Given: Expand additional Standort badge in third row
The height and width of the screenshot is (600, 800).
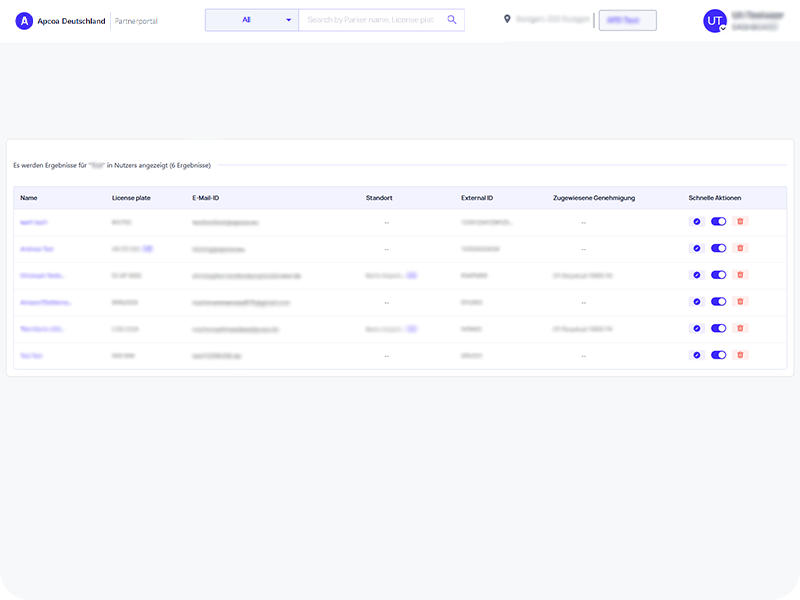Looking at the screenshot, I should [411, 274].
